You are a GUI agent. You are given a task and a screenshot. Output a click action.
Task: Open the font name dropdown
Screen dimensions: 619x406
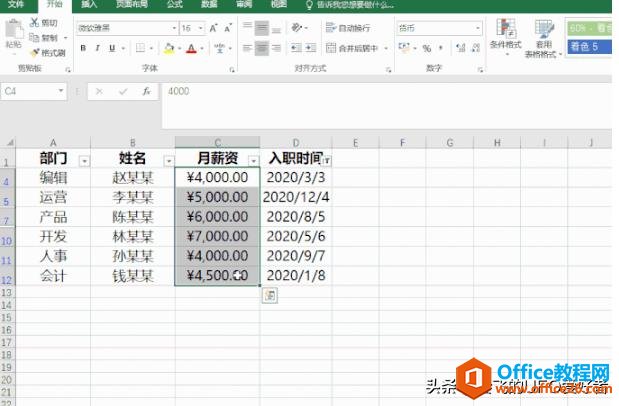tap(174, 28)
